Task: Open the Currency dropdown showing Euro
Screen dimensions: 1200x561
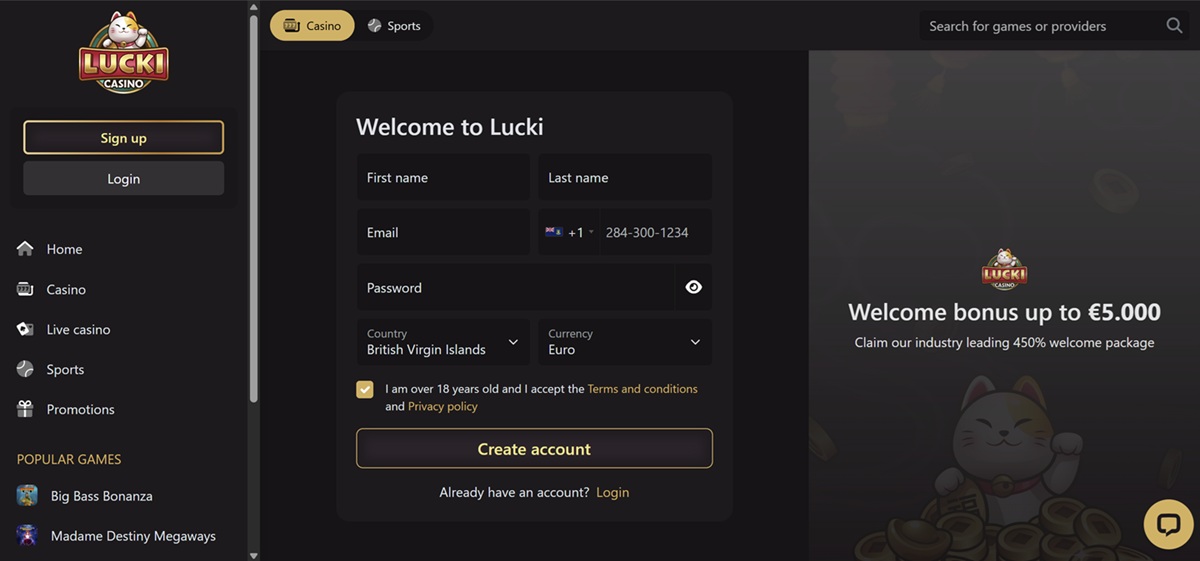Action: point(625,342)
